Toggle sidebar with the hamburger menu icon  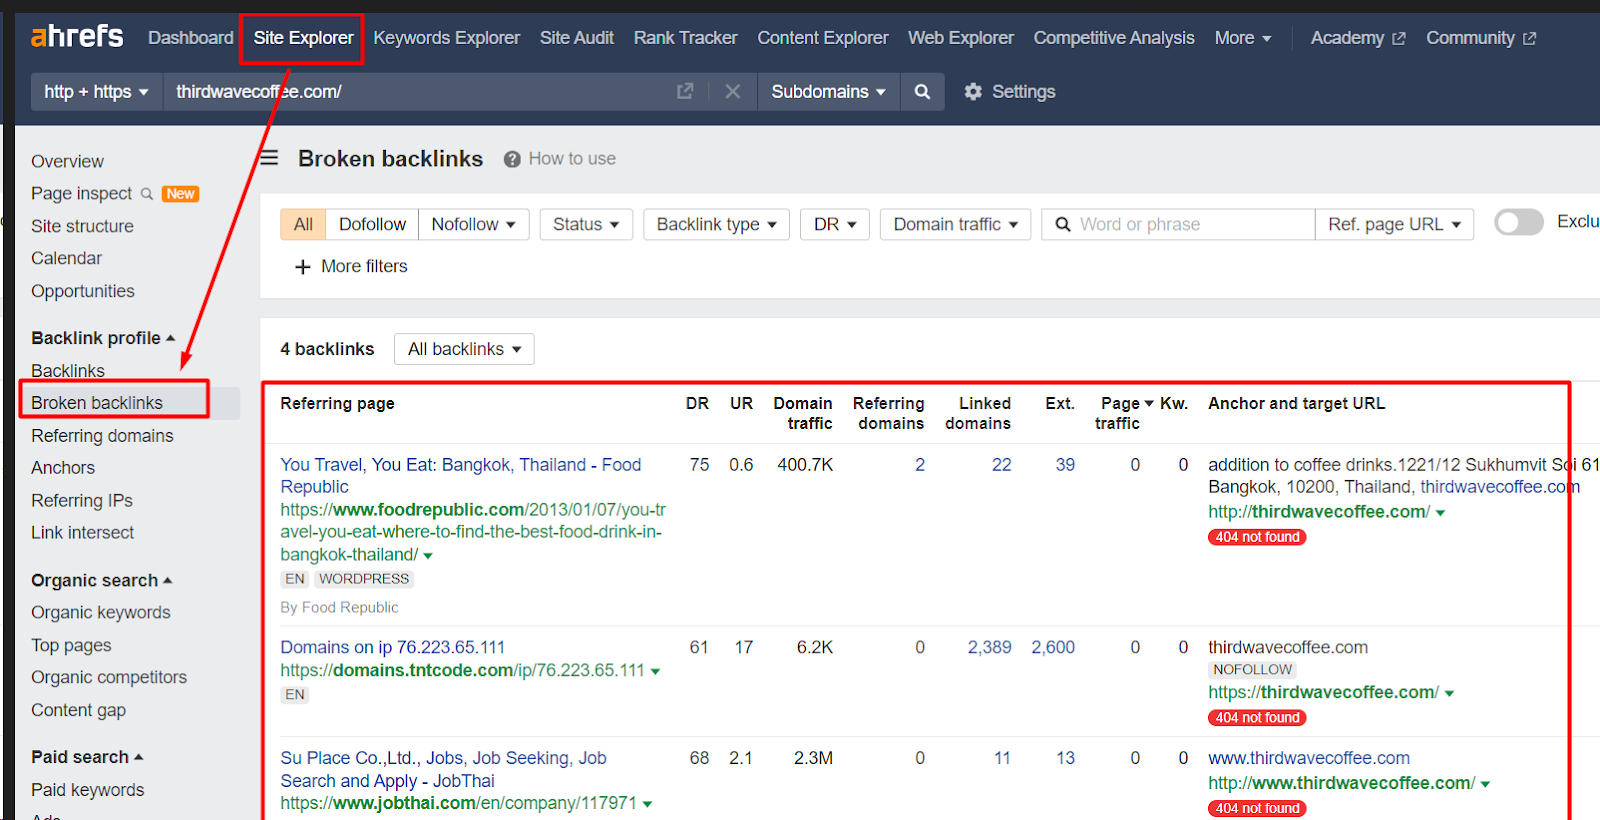click(269, 158)
